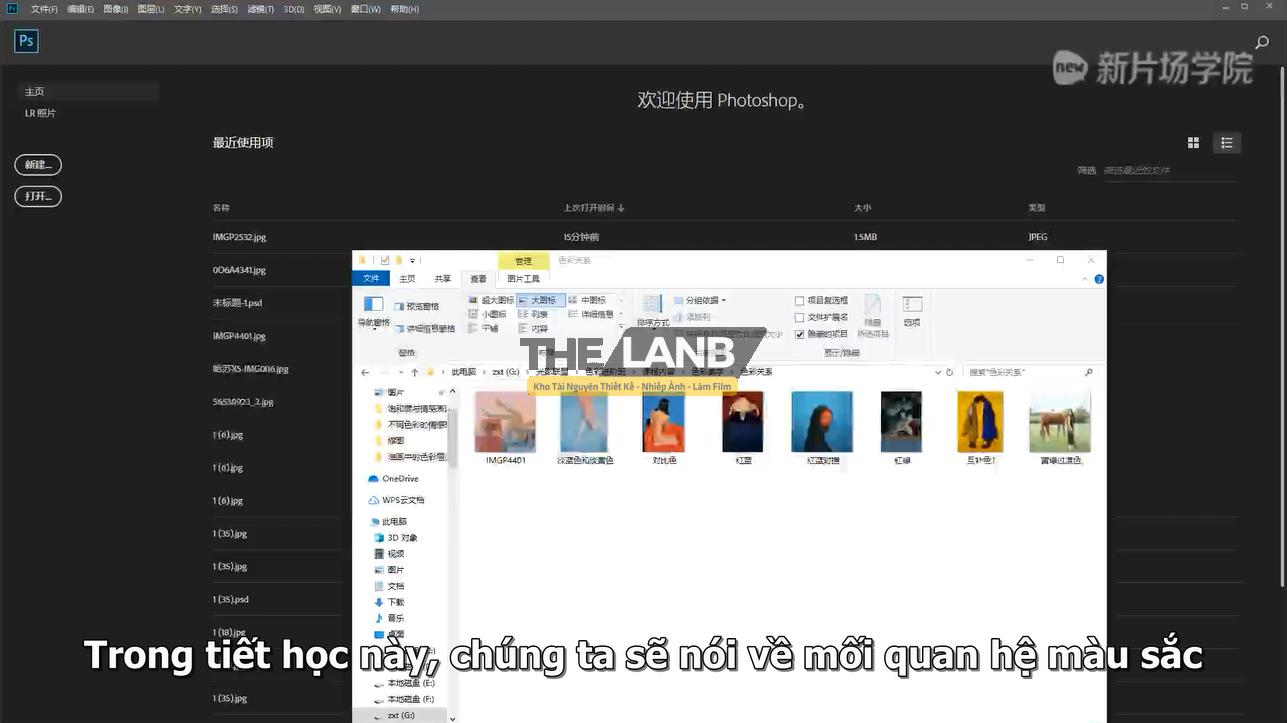
Task: Switch to the 查看 tab in Explorer
Action: [x=477, y=278]
